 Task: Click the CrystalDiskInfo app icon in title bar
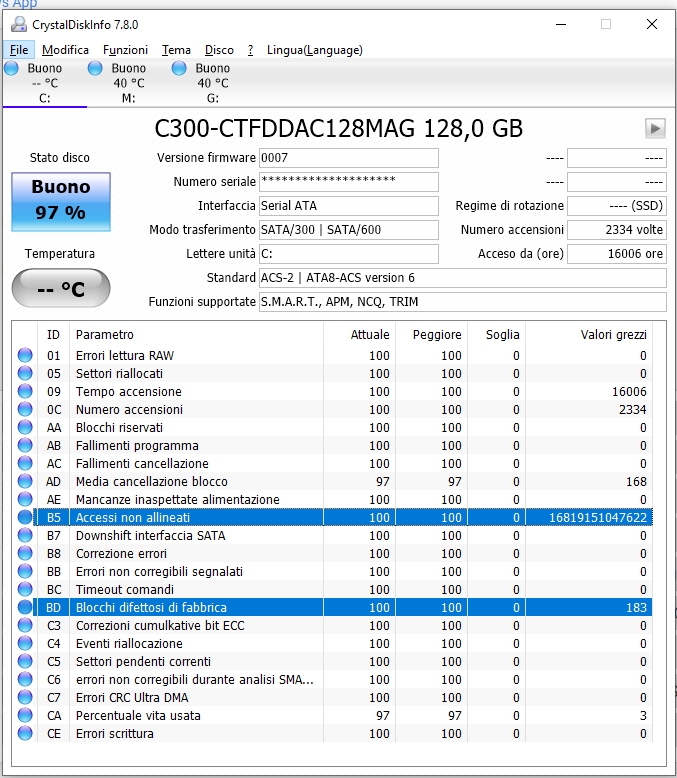point(19,24)
